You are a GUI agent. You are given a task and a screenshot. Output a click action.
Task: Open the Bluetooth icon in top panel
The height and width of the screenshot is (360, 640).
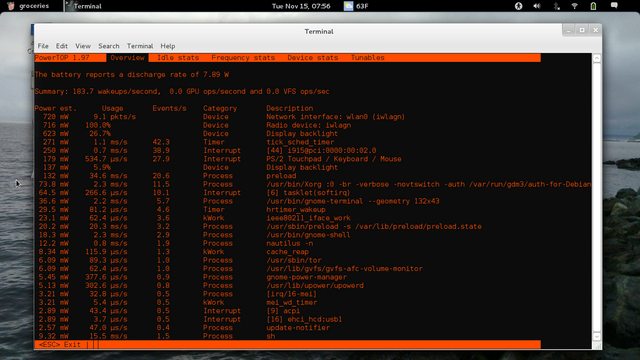pyautogui.click(x=556, y=6)
